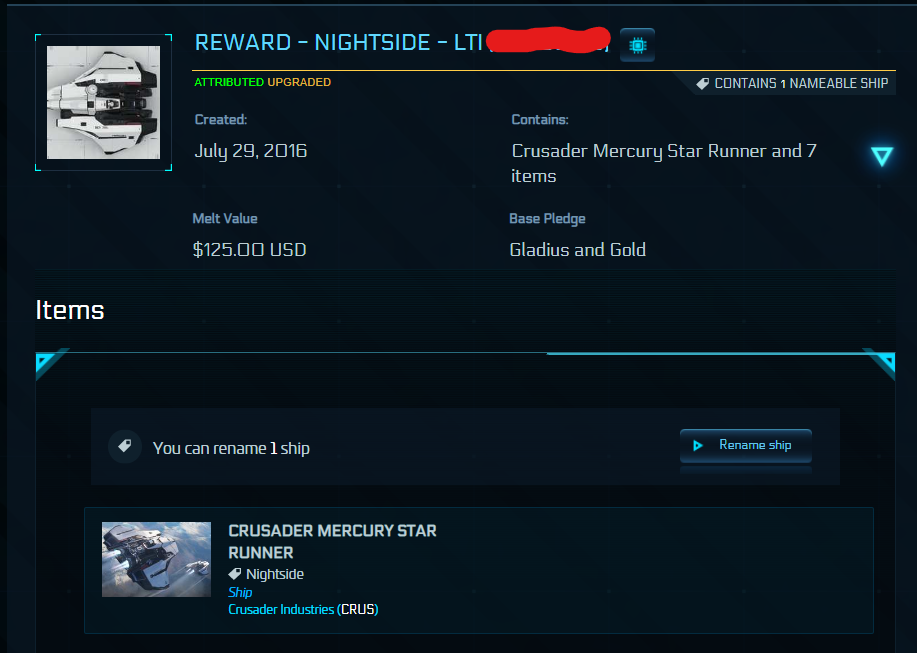Click the Reward - Nightside - LTI title
The width and height of the screenshot is (917, 653).
click(x=339, y=43)
